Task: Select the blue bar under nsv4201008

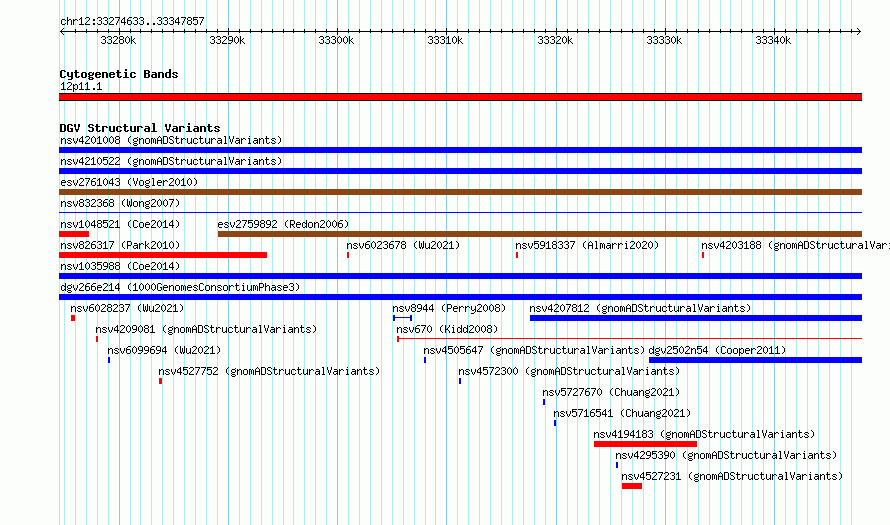Action: [460, 150]
